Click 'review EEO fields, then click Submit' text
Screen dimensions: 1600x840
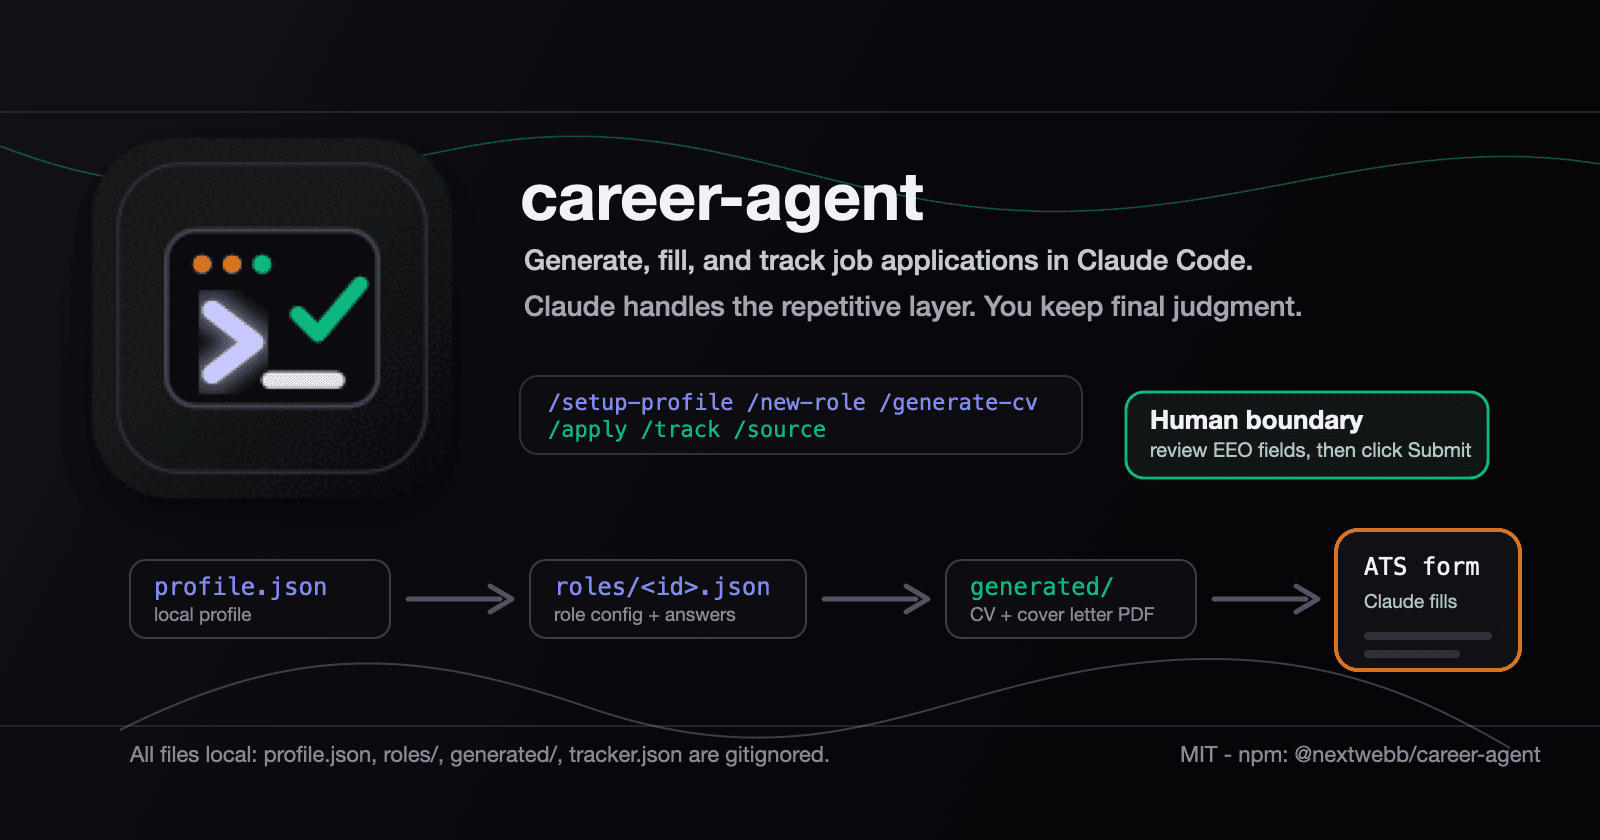coord(1310,451)
